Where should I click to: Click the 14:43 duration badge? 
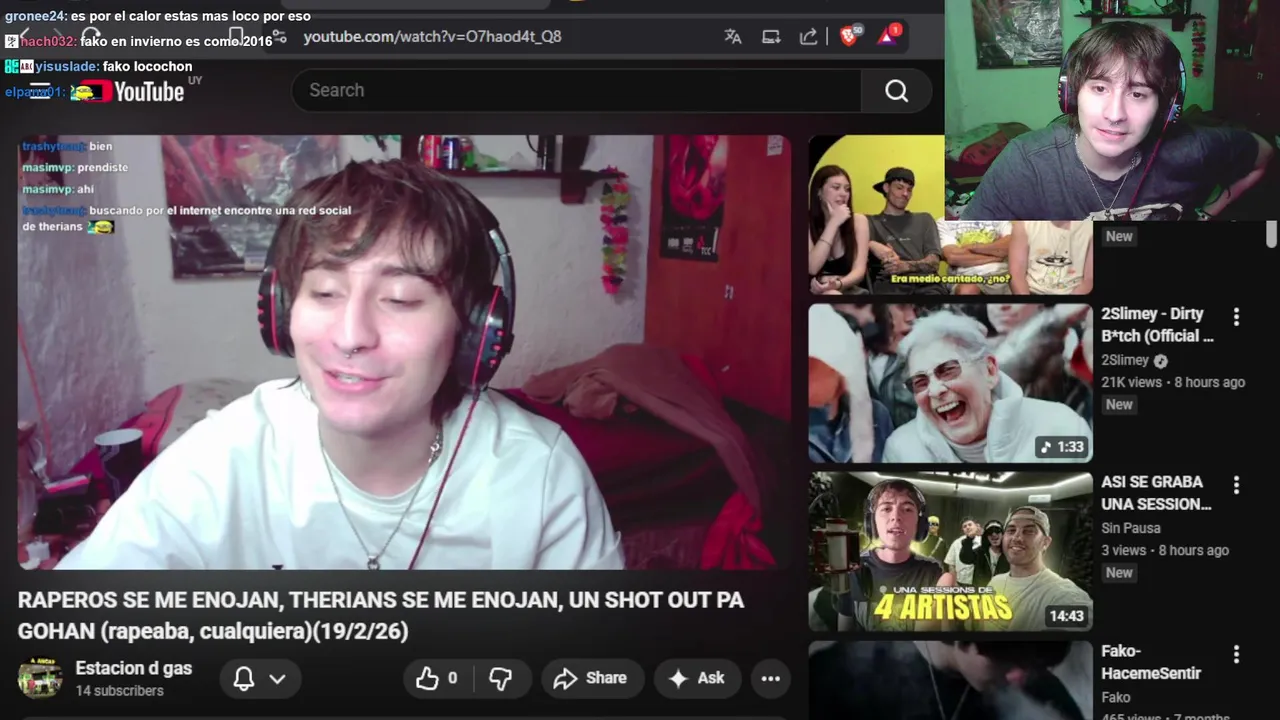[1066, 616]
